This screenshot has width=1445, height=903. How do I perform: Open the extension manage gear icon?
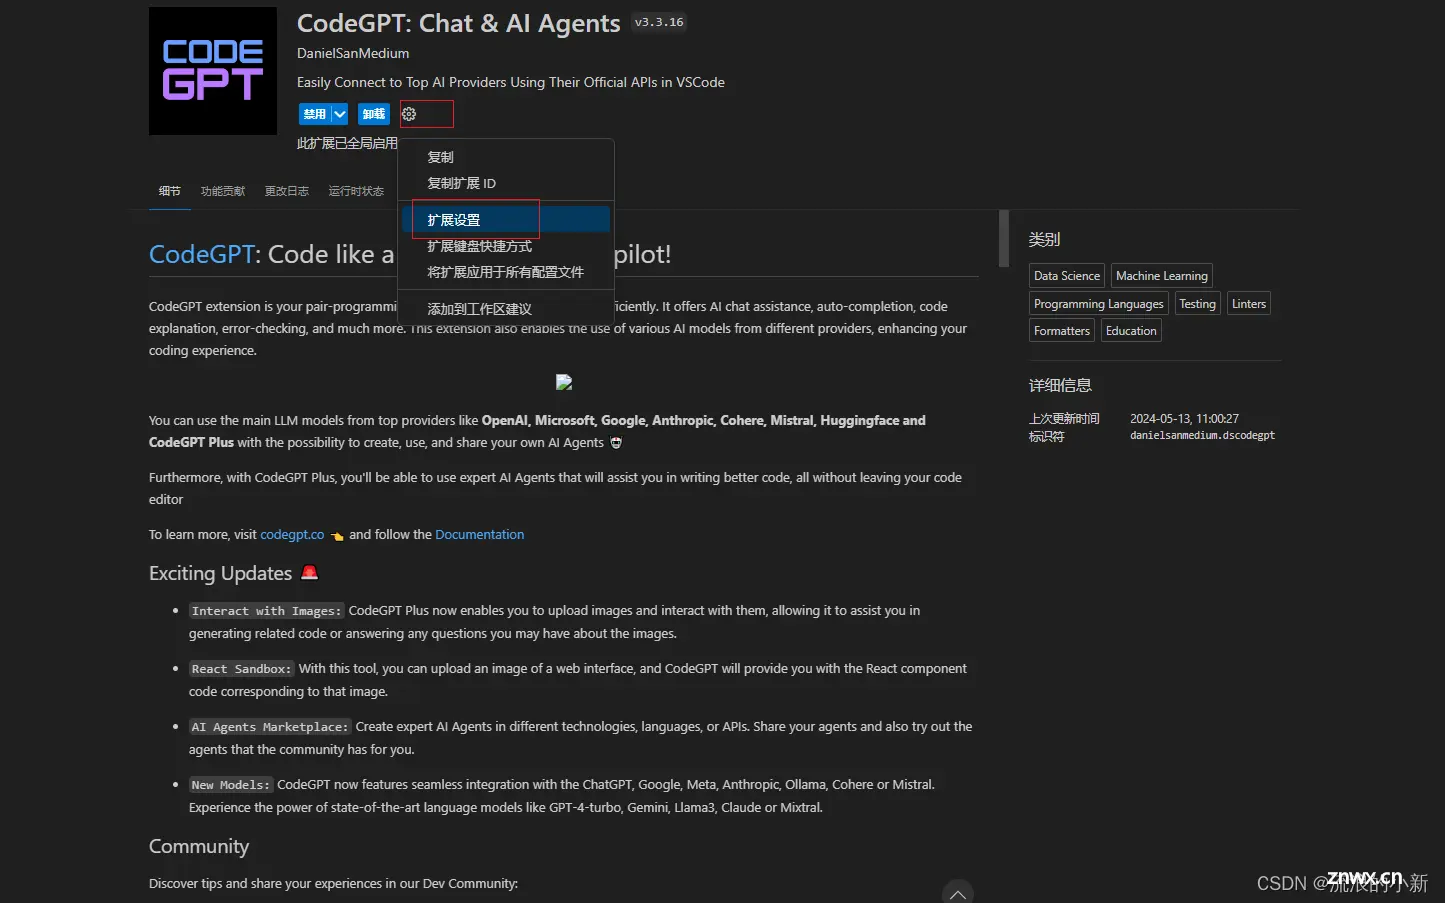tap(409, 114)
